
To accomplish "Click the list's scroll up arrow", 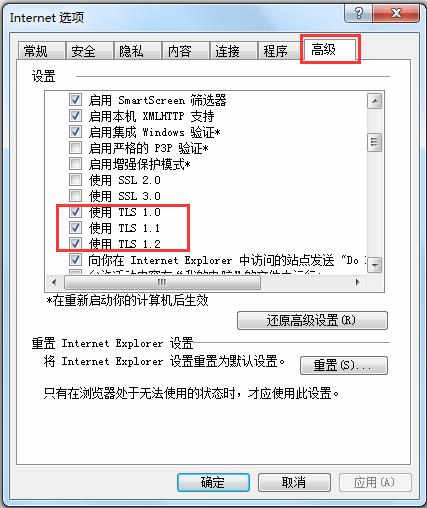I will 375,101.
